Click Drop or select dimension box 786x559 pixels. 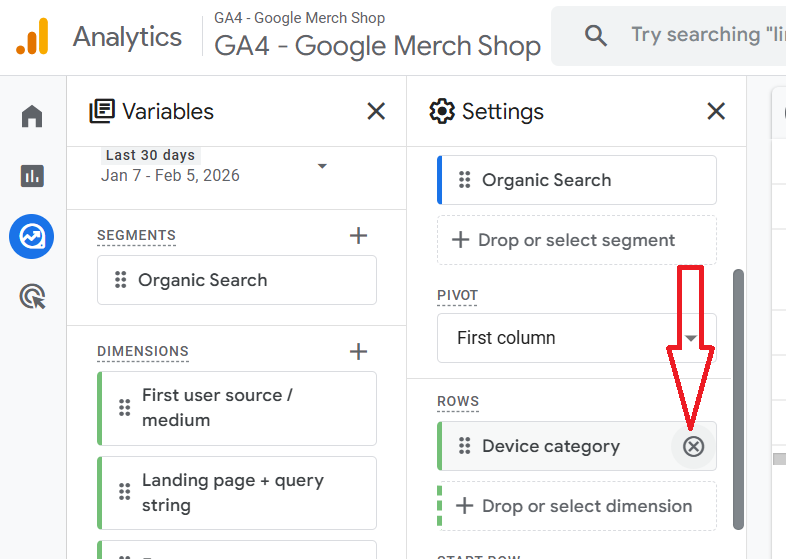point(577,506)
